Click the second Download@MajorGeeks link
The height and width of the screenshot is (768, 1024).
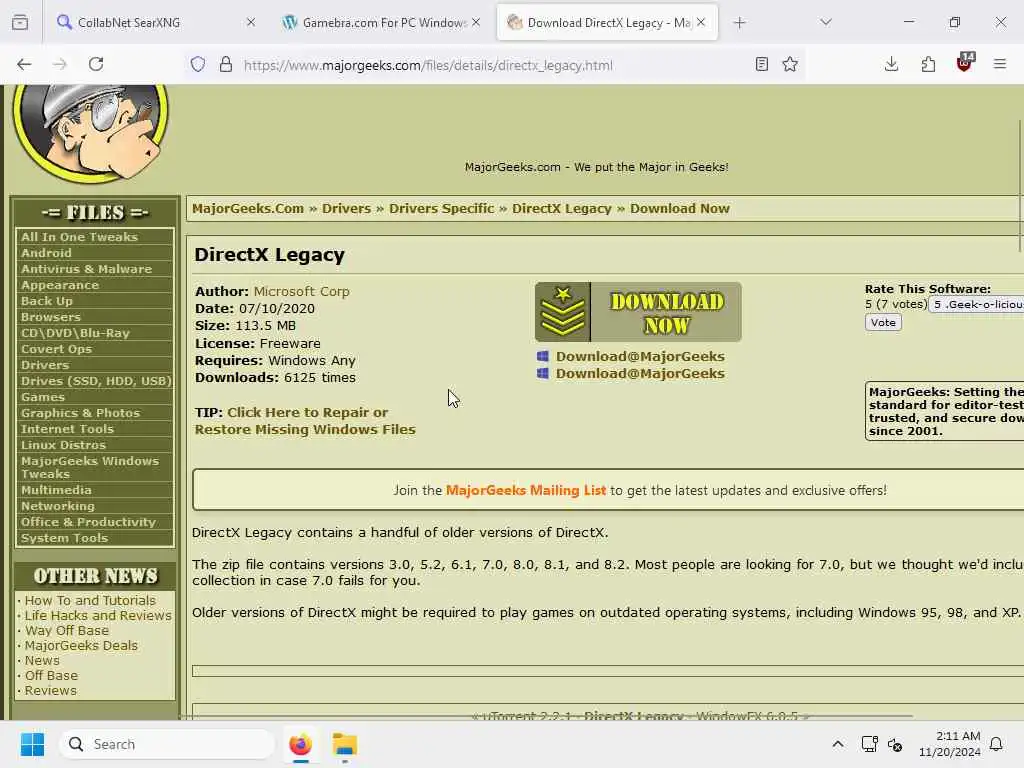[640, 374]
